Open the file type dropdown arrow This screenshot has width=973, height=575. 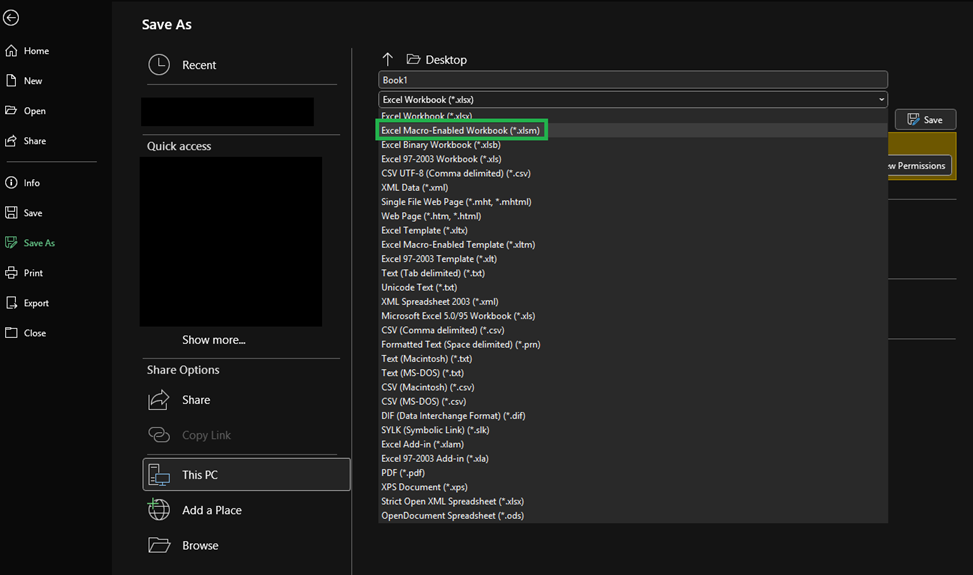click(881, 99)
